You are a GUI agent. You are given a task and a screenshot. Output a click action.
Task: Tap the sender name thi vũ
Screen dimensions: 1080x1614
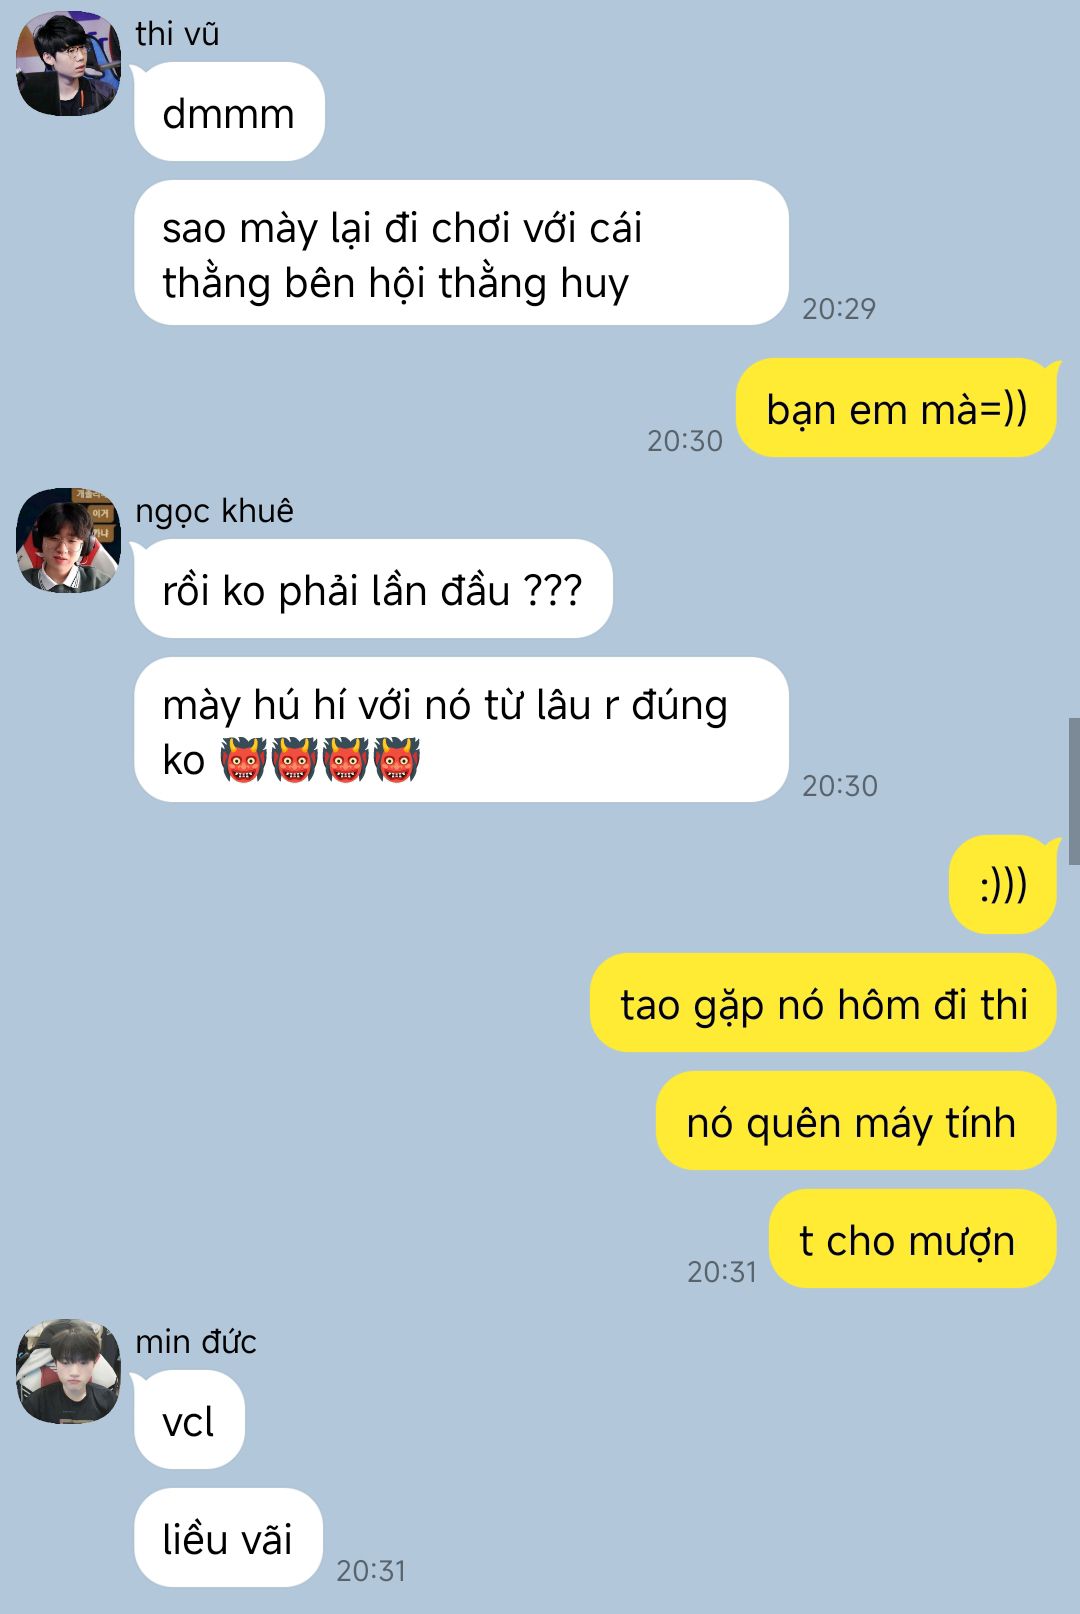[x=177, y=34]
